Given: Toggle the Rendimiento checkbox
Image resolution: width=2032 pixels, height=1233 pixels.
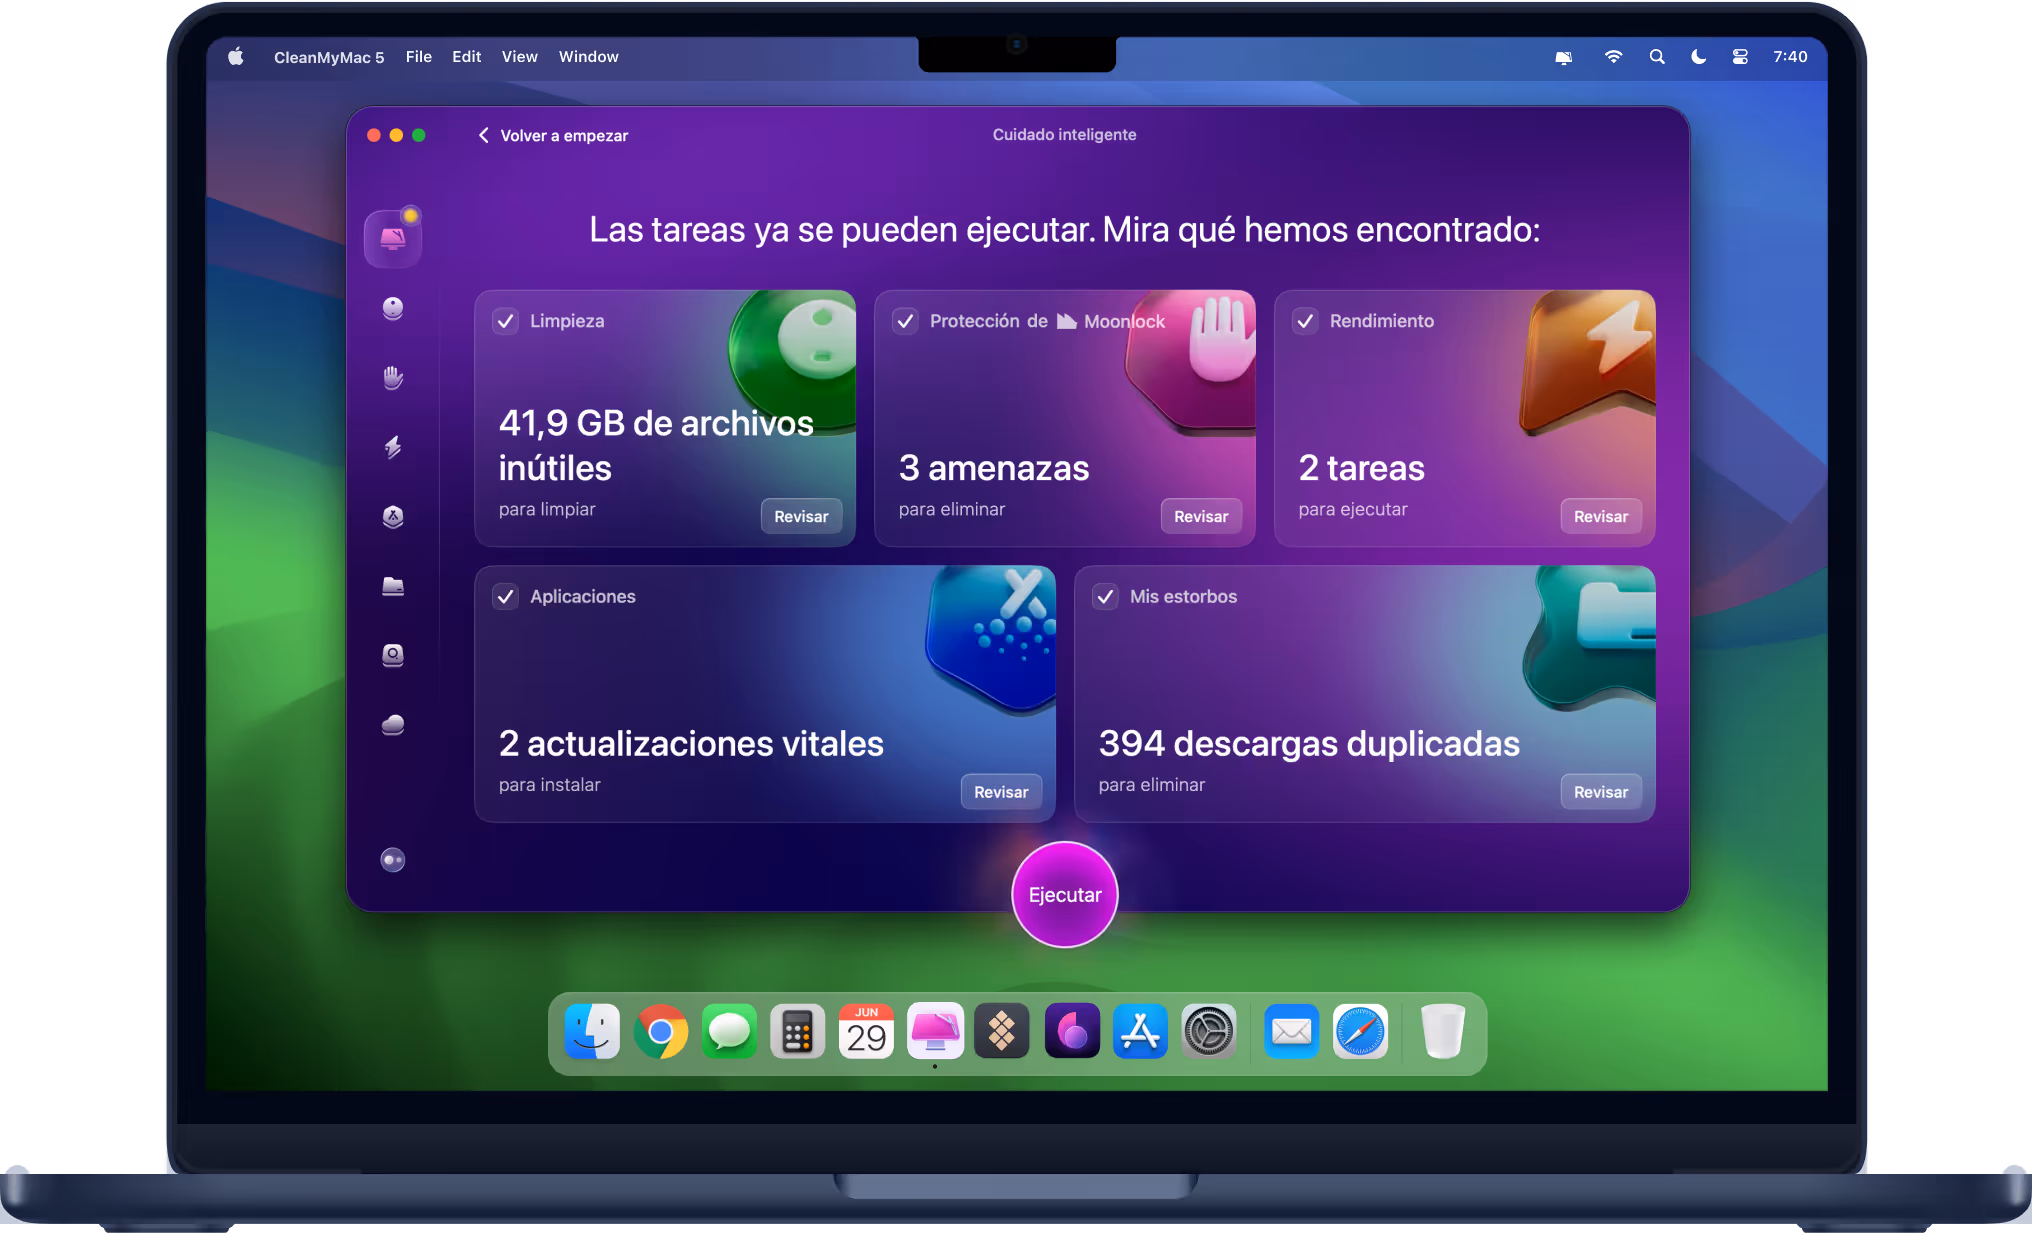Looking at the screenshot, I should tap(1305, 321).
